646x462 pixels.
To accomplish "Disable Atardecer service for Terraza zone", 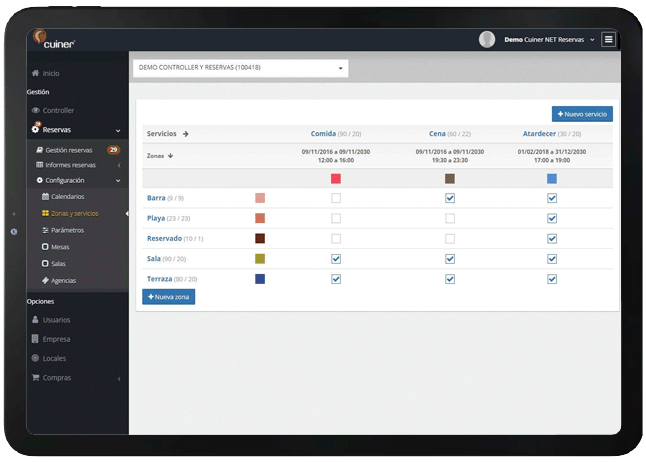I will click(x=552, y=279).
